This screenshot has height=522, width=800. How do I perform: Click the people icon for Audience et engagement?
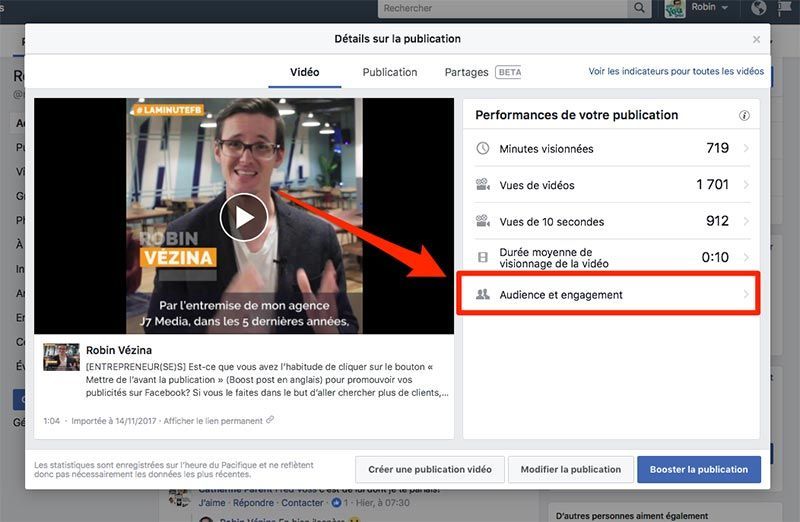coord(483,295)
